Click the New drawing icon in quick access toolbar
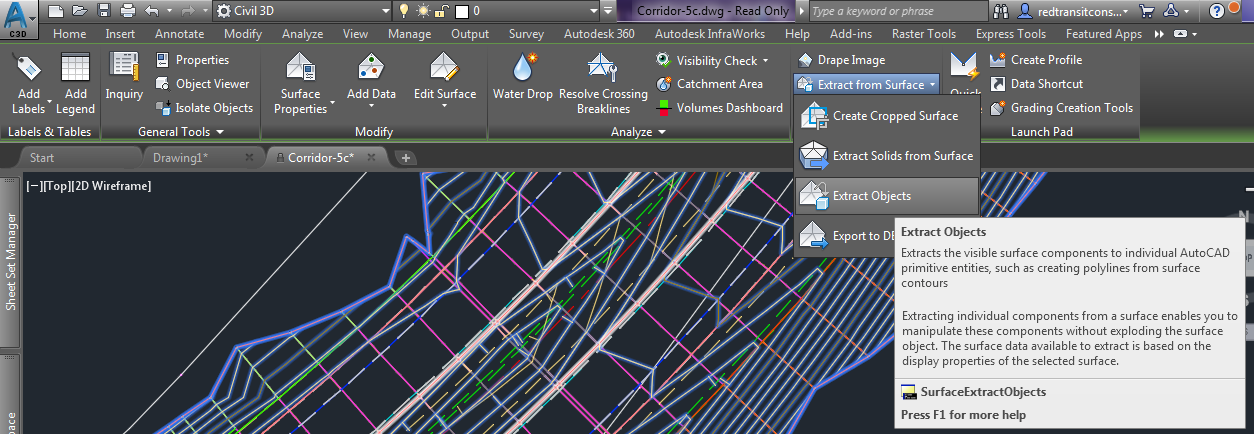This screenshot has width=1254, height=434. [x=55, y=11]
